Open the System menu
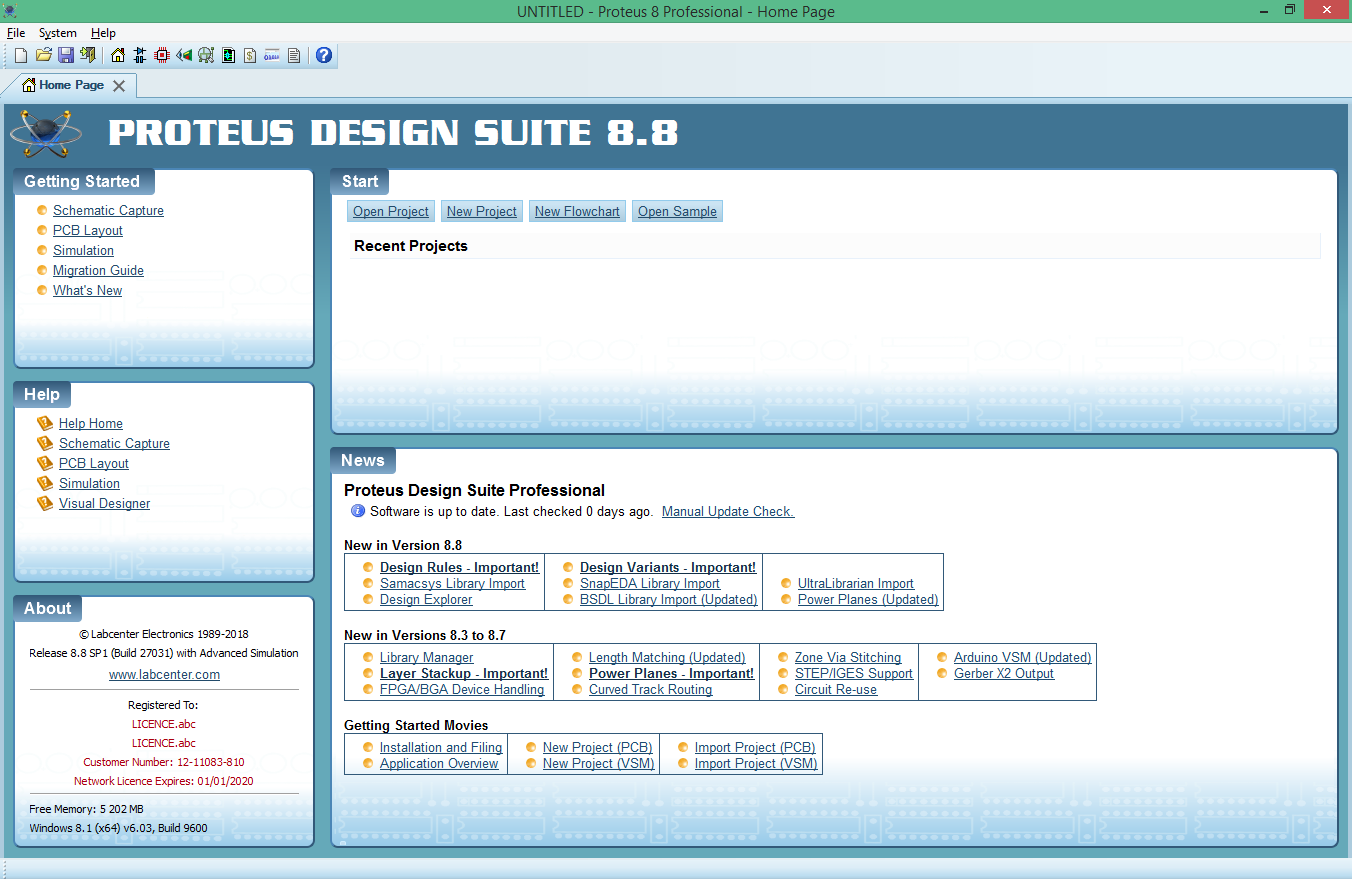Image resolution: width=1352 pixels, height=879 pixels. coord(57,33)
